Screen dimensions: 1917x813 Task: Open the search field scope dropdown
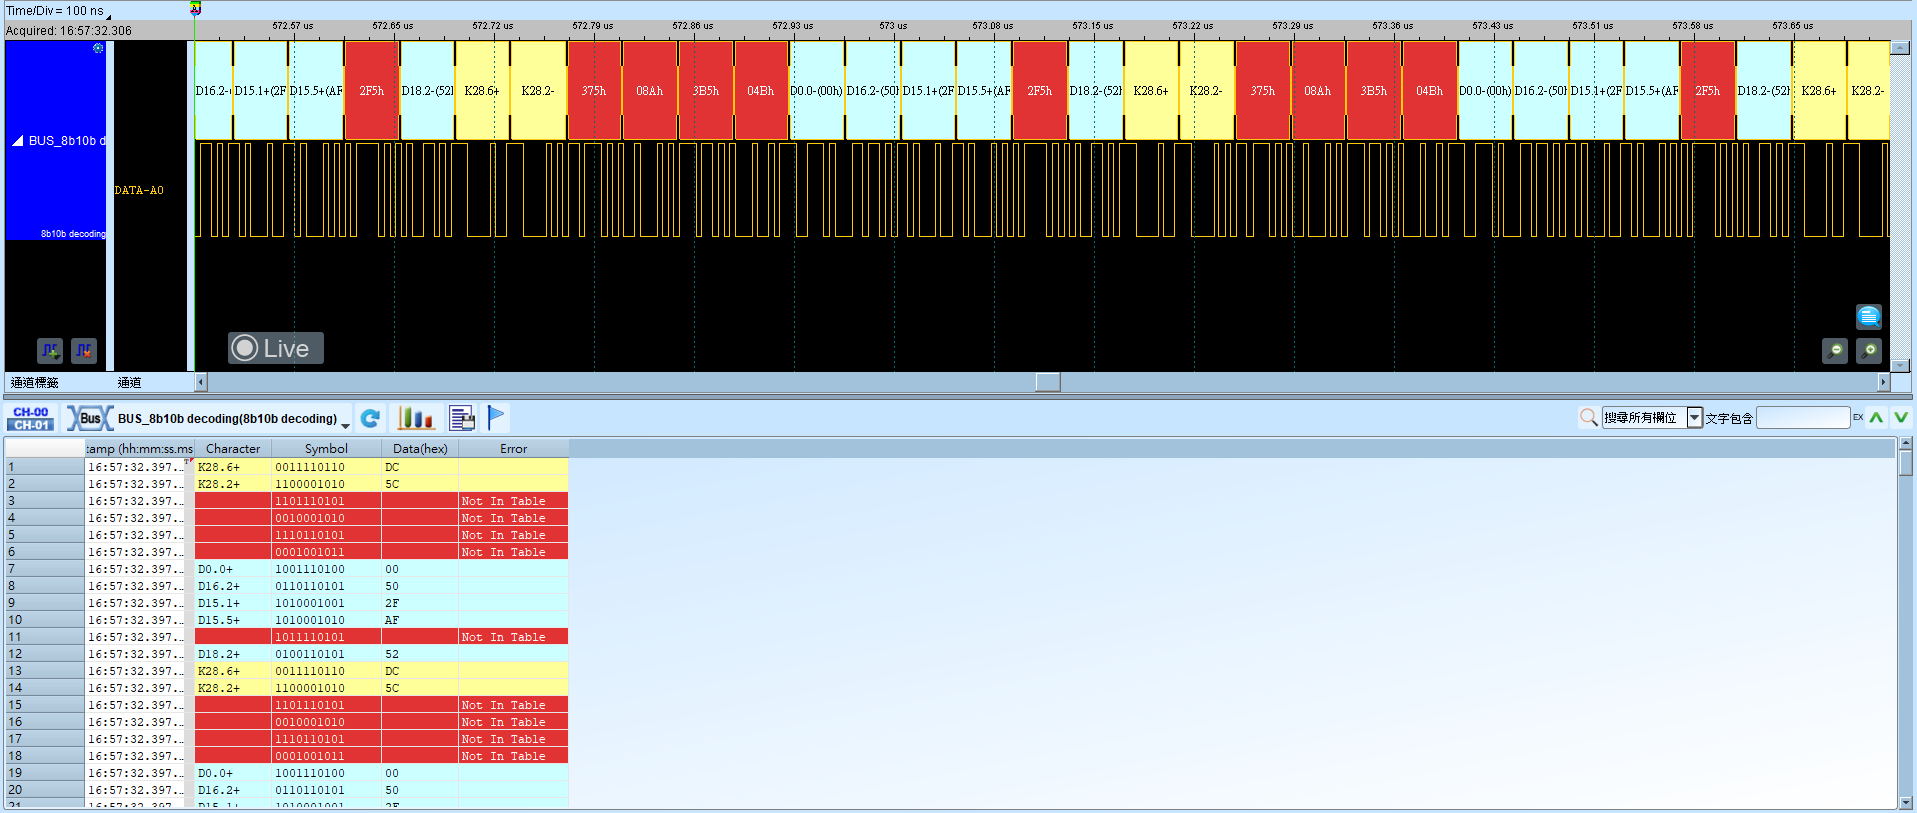pyautogui.click(x=1694, y=418)
